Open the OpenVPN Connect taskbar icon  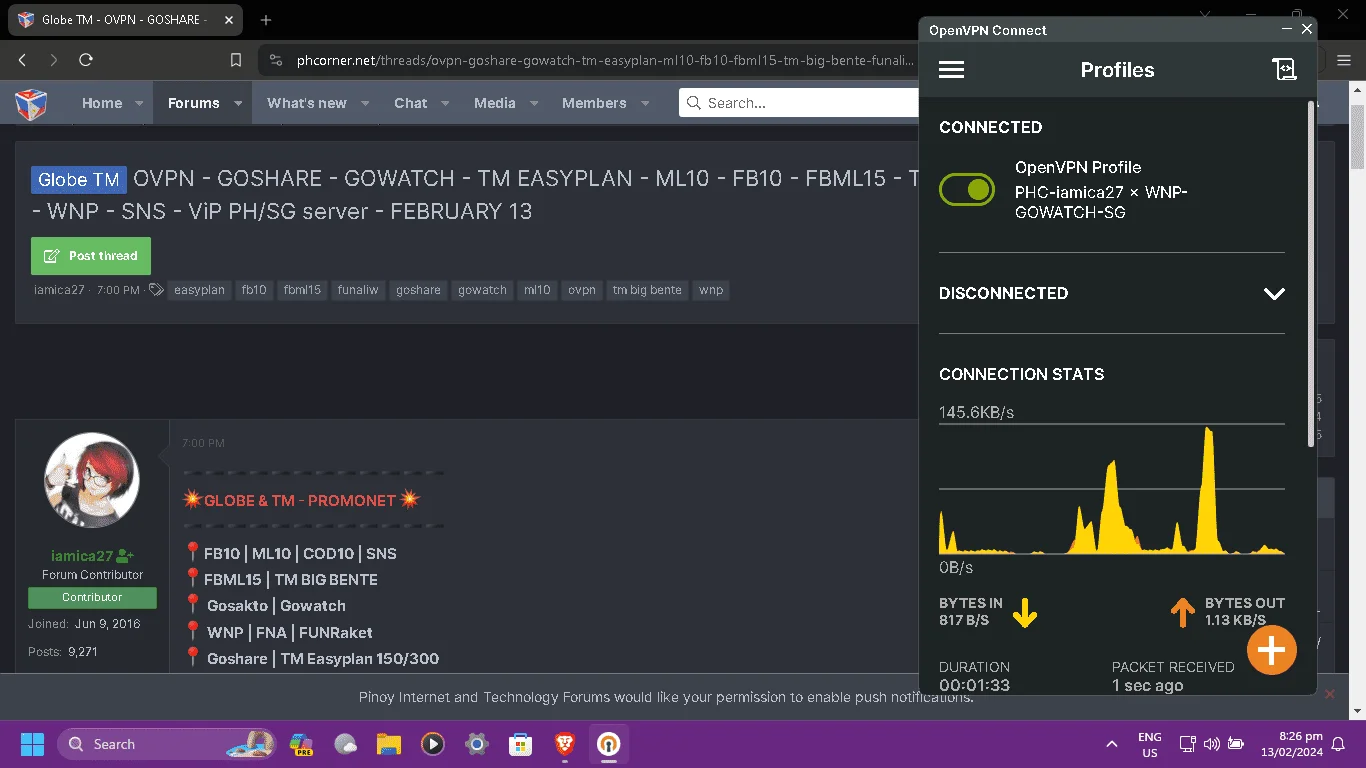608,744
